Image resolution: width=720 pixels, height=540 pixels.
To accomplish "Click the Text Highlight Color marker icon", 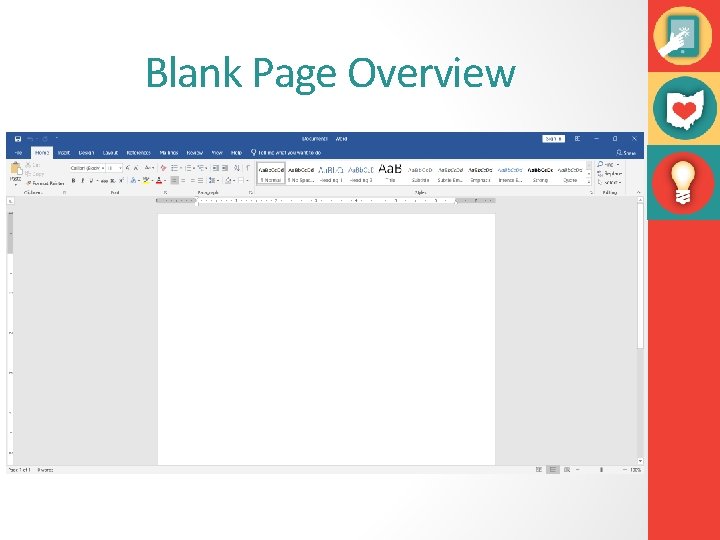I will (x=147, y=180).
